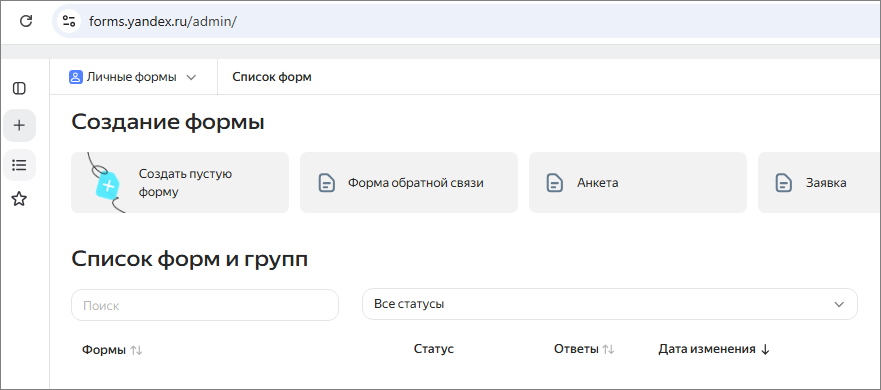881x390 pixels.
Task: Click the forms.yandex.ru/admin/ address bar
Action: (466, 21)
